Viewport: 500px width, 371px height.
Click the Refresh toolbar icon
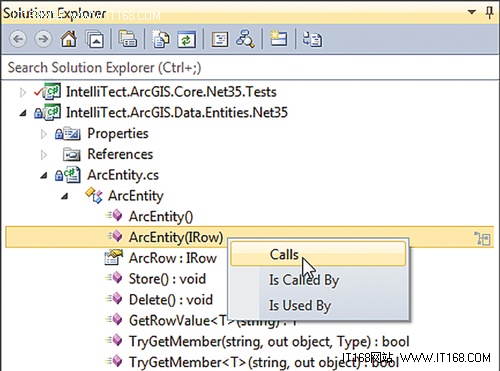[x=187, y=39]
